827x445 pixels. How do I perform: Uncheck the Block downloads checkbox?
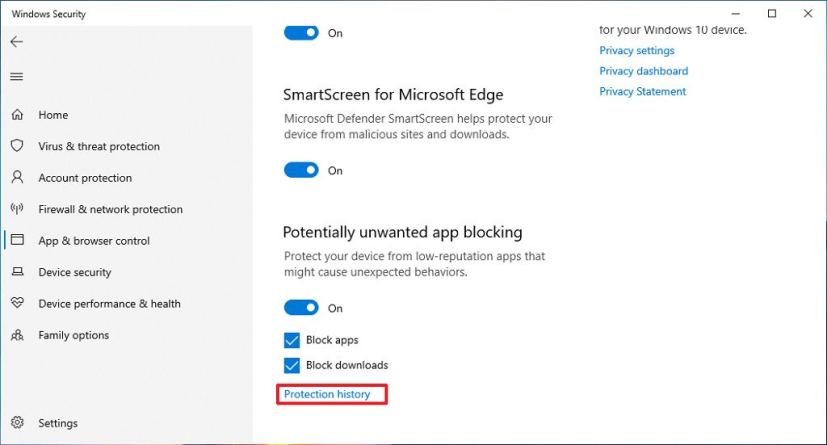point(292,365)
